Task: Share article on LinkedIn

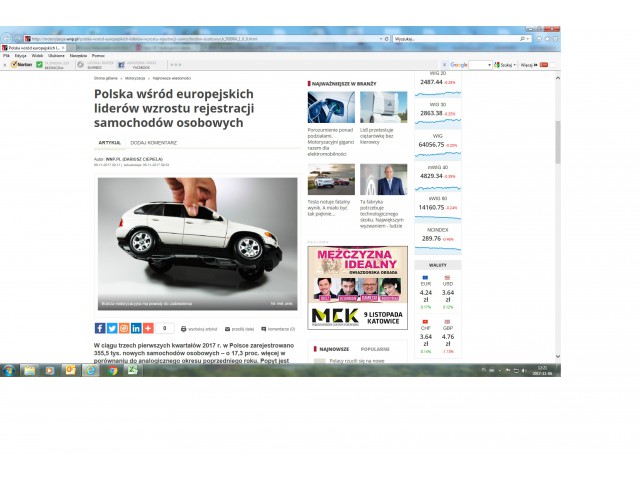Action: (x=136, y=328)
